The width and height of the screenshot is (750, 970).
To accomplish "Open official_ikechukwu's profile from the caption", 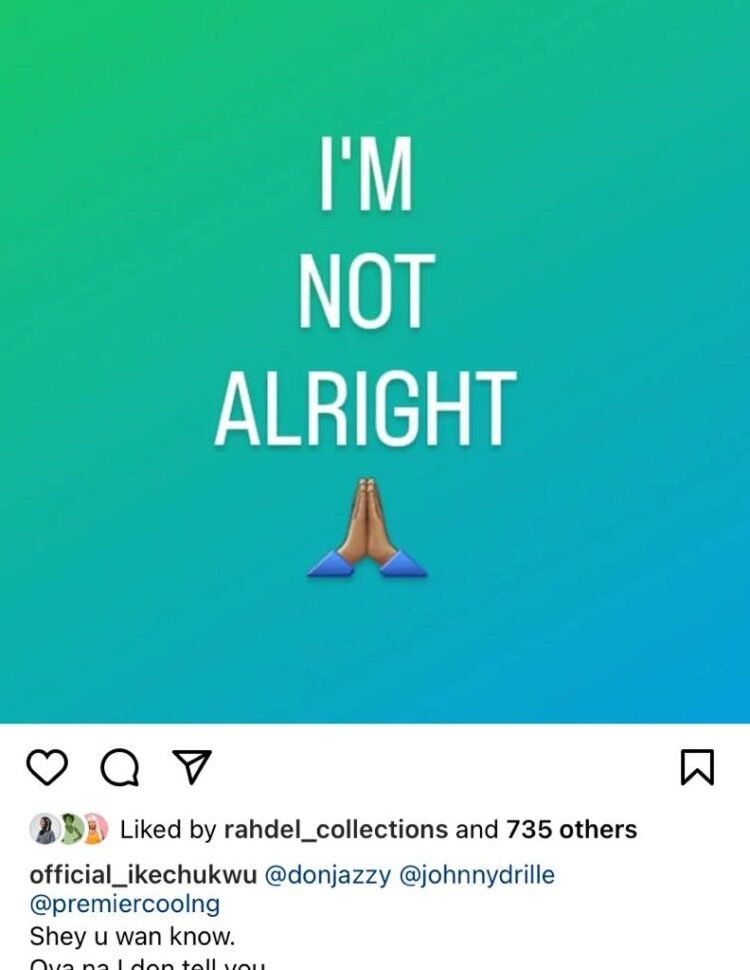I will [143, 875].
